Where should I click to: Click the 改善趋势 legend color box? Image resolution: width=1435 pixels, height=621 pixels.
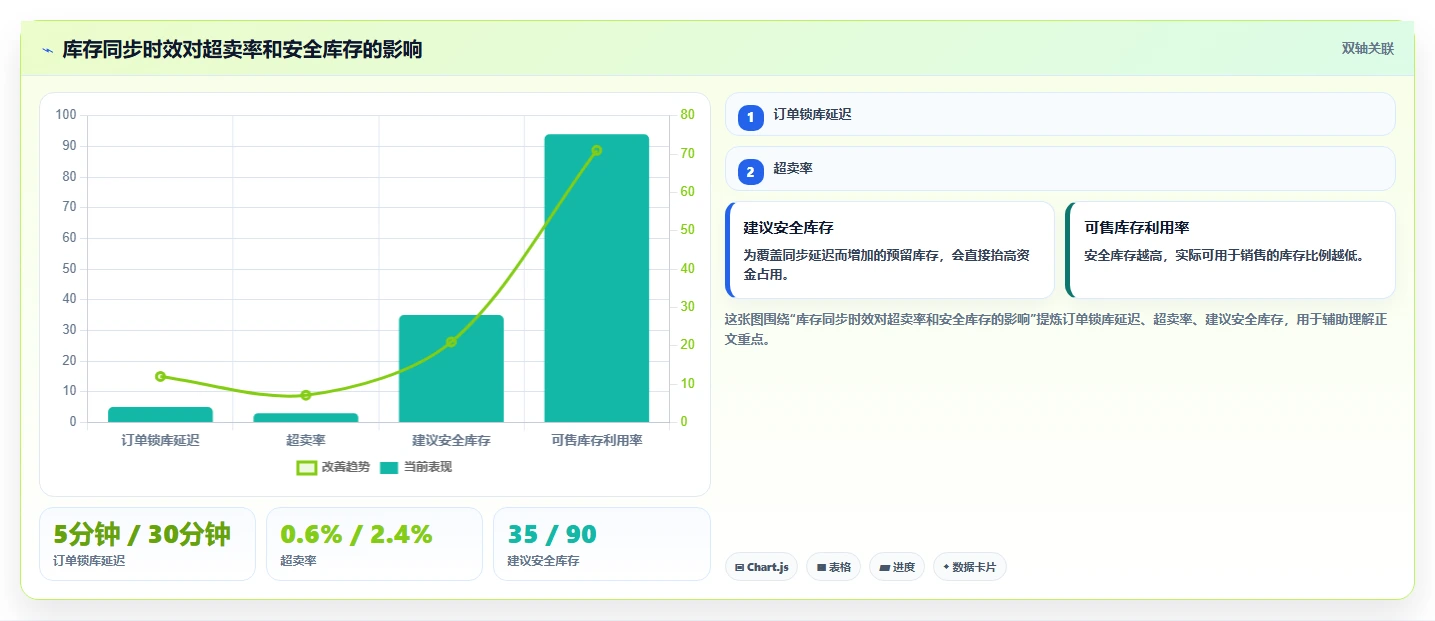tap(307, 467)
